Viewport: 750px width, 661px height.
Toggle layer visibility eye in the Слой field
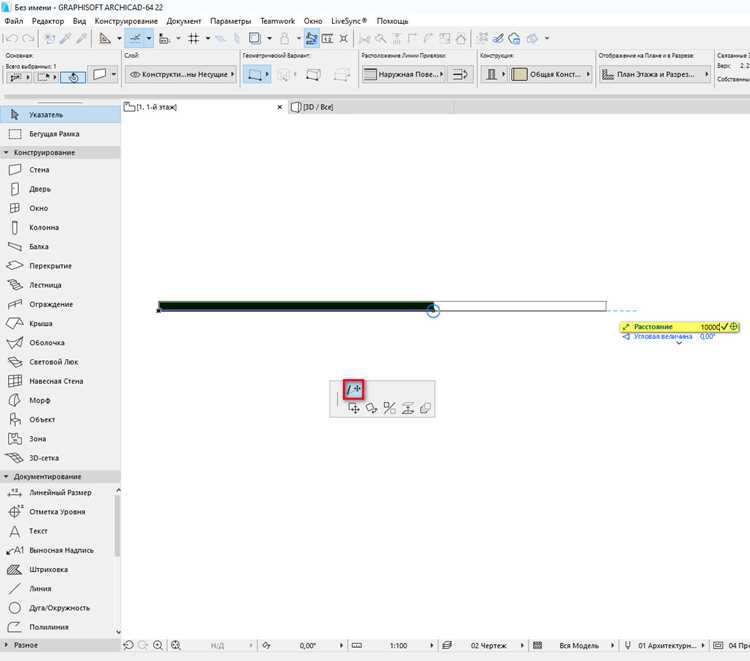click(135, 75)
